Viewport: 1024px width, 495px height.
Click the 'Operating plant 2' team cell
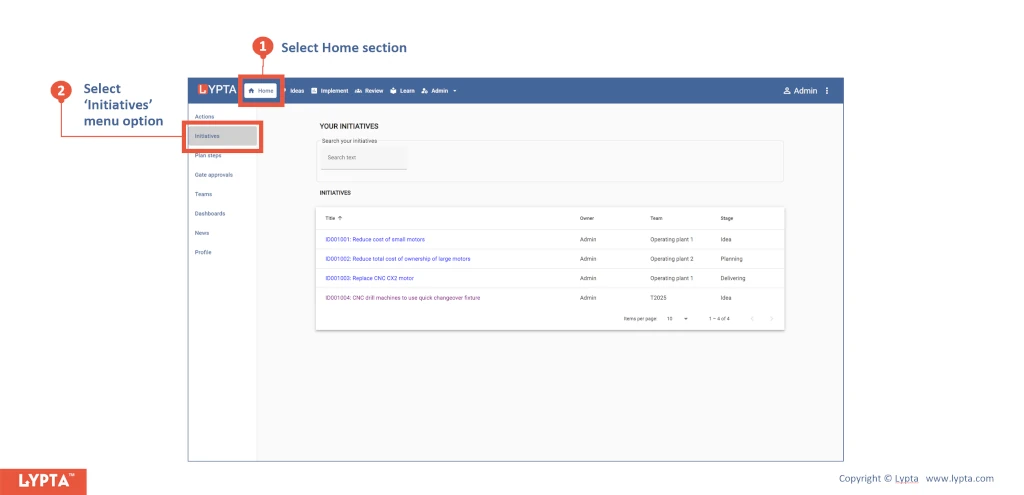click(x=671, y=259)
